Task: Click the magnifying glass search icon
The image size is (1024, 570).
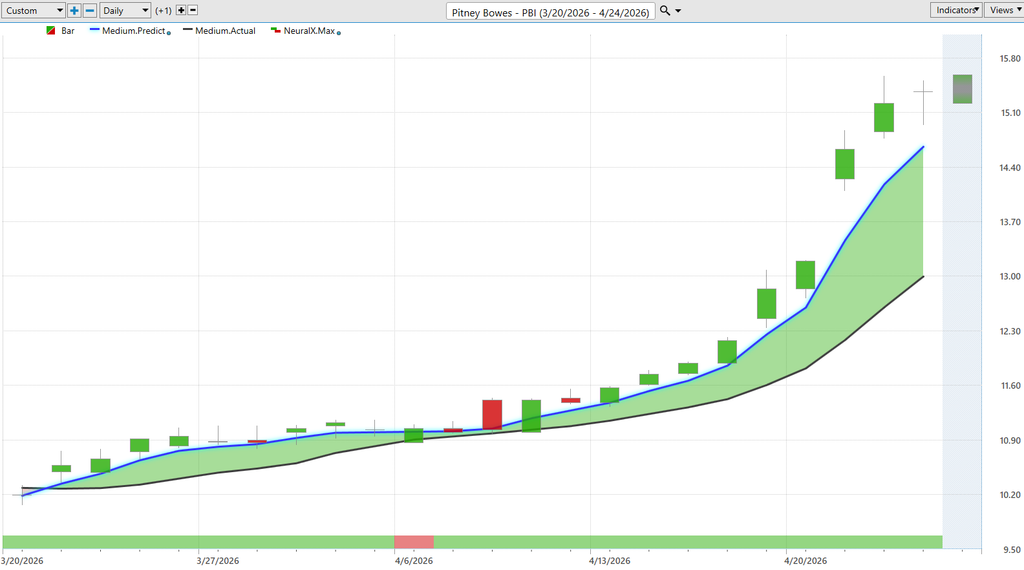Action: tap(665, 10)
